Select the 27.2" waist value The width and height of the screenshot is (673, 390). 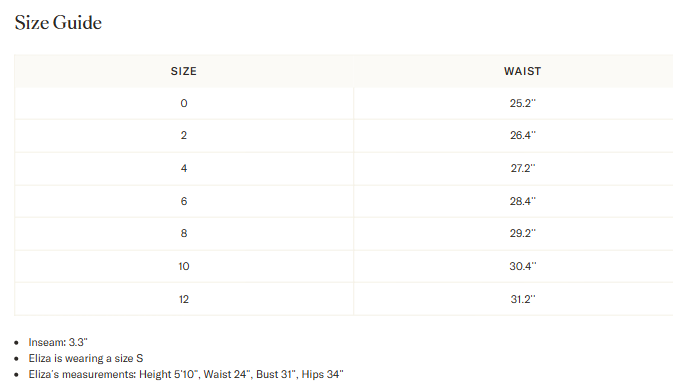[523, 168]
